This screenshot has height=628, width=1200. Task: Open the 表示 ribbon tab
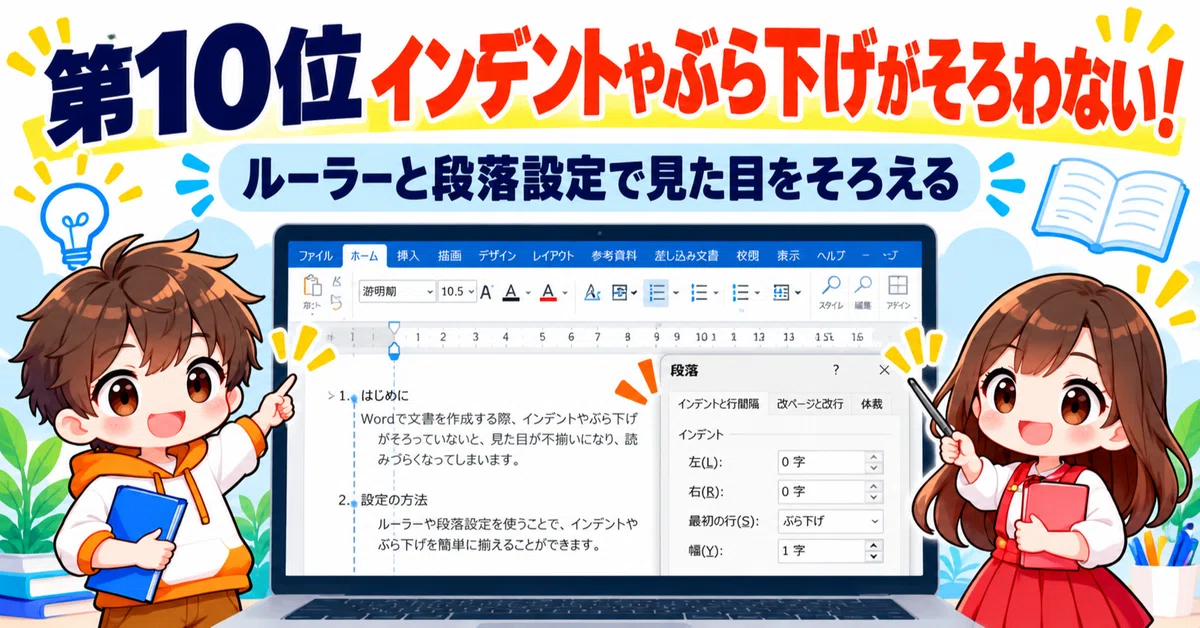click(788, 255)
